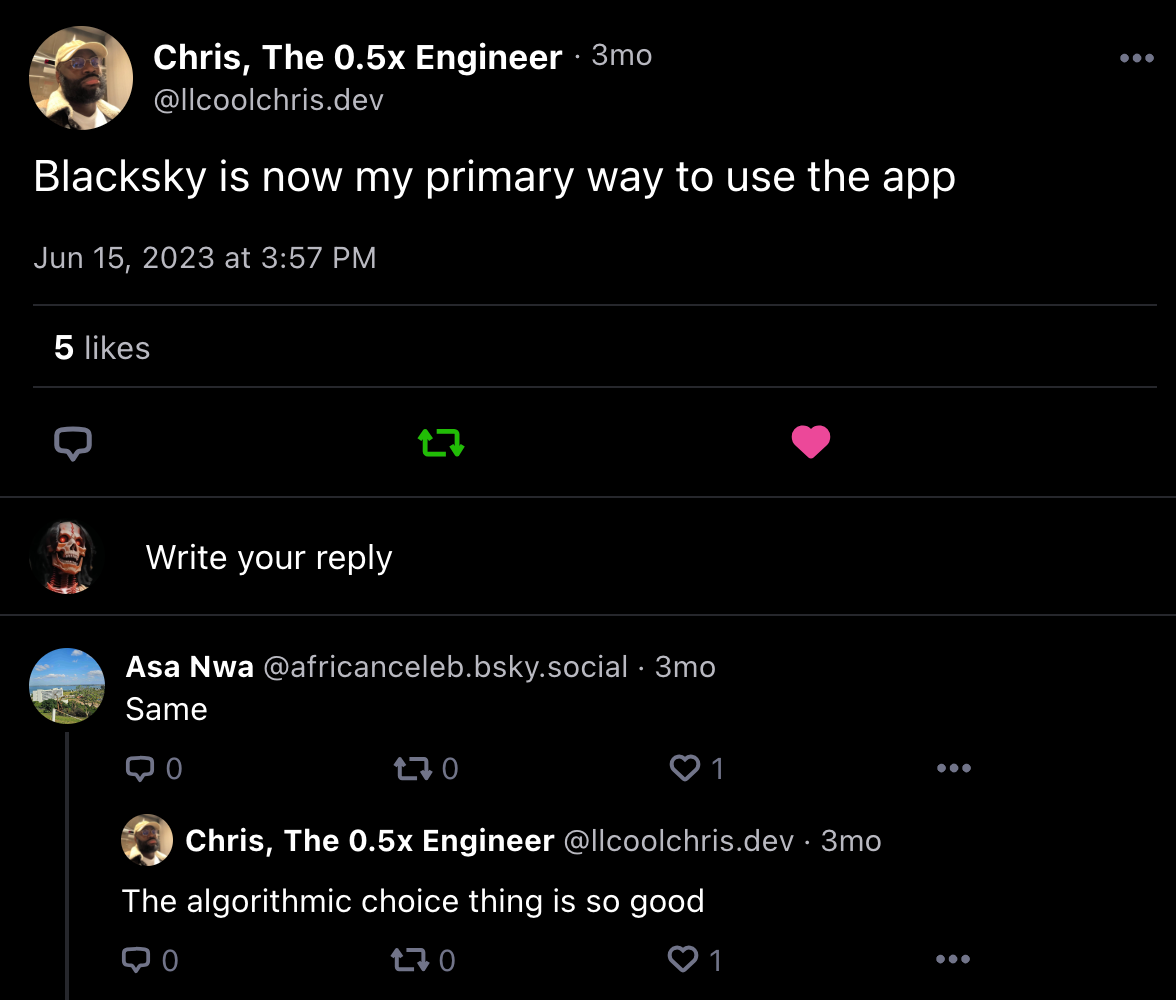Image resolution: width=1176 pixels, height=1000 pixels.
Task: Expand the three-dot menu on Chris's nested reply
Action: tap(952, 960)
